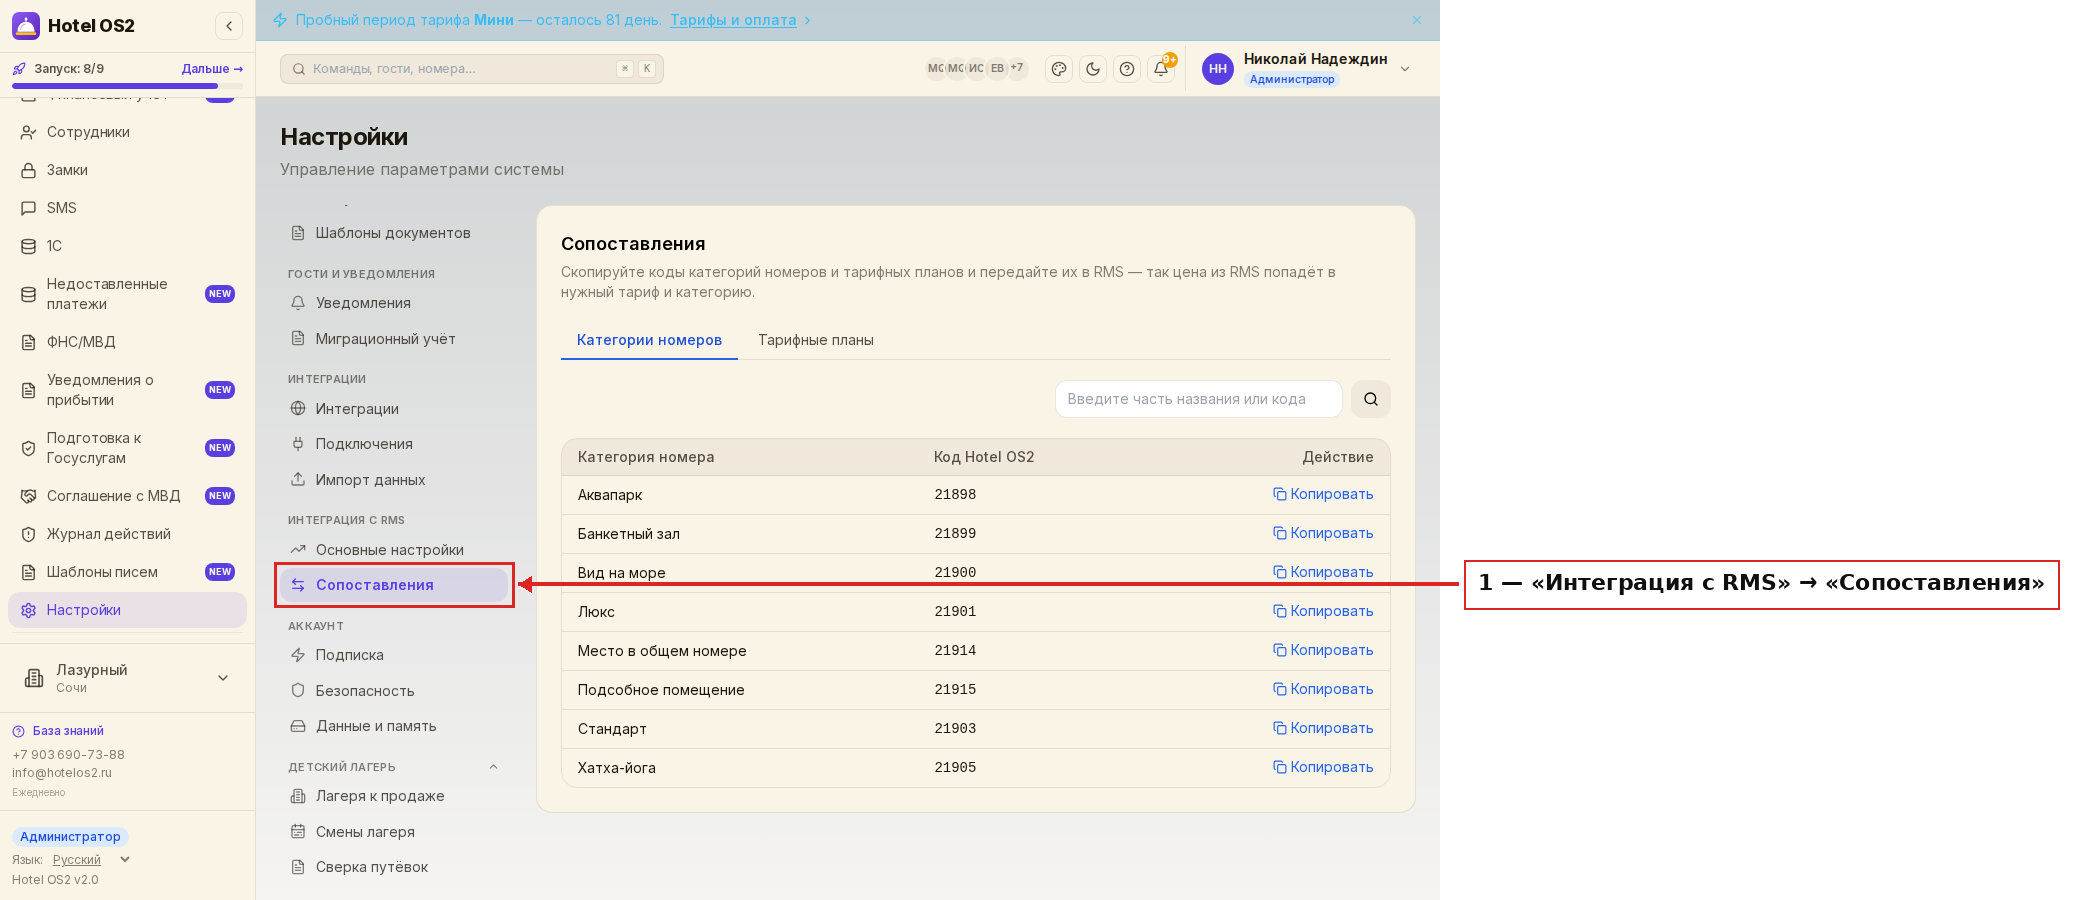2083x900 pixels.
Task: Select the Категории номеров tab
Action: tap(649, 340)
